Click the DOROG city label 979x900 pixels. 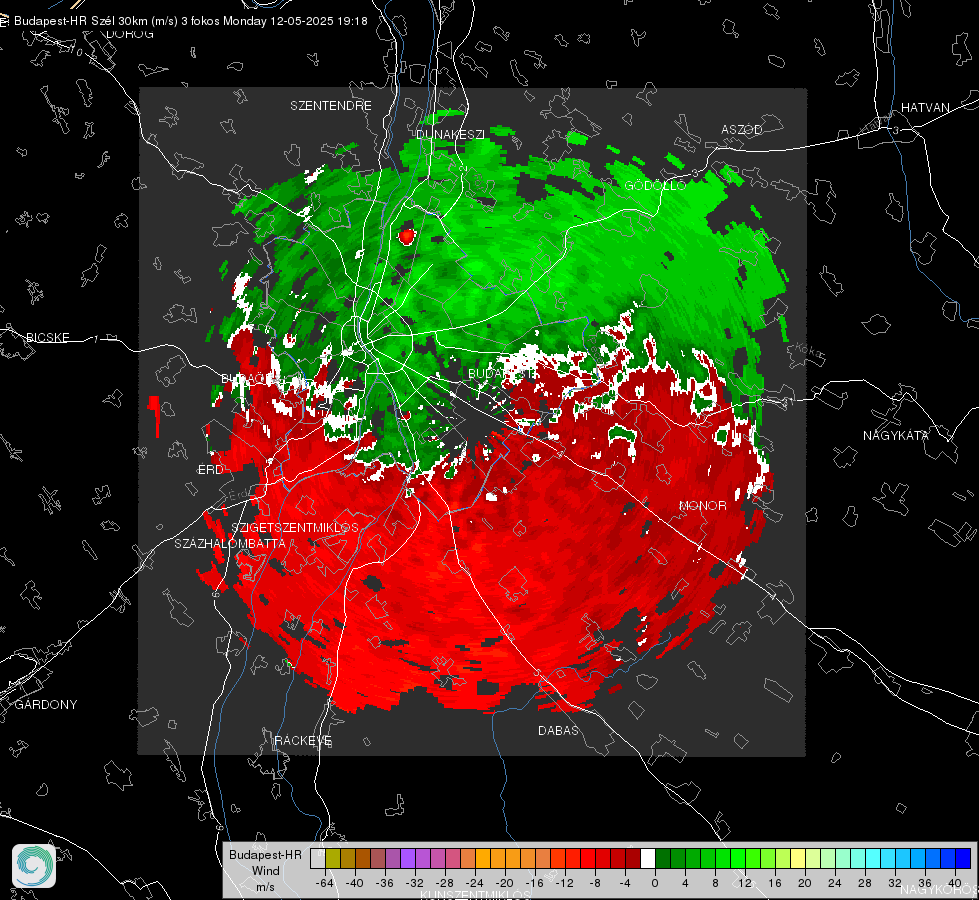[x=130, y=34]
